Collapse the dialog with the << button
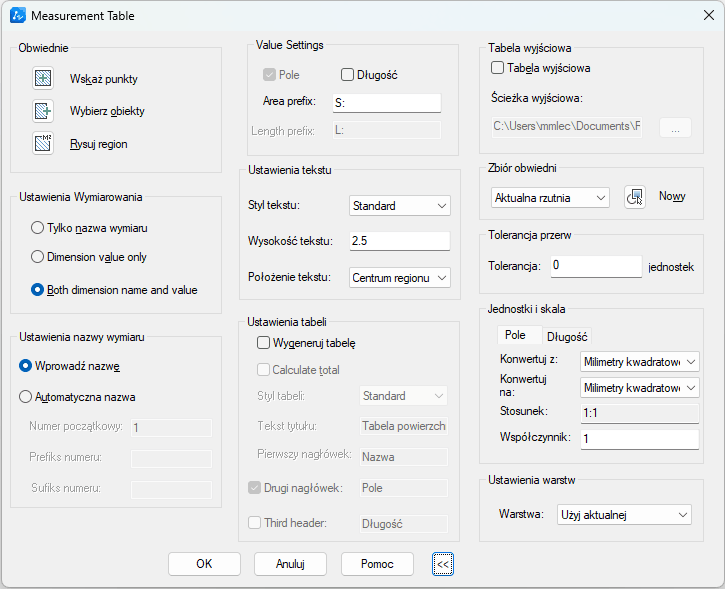The width and height of the screenshot is (725, 589). pyautogui.click(x=443, y=564)
